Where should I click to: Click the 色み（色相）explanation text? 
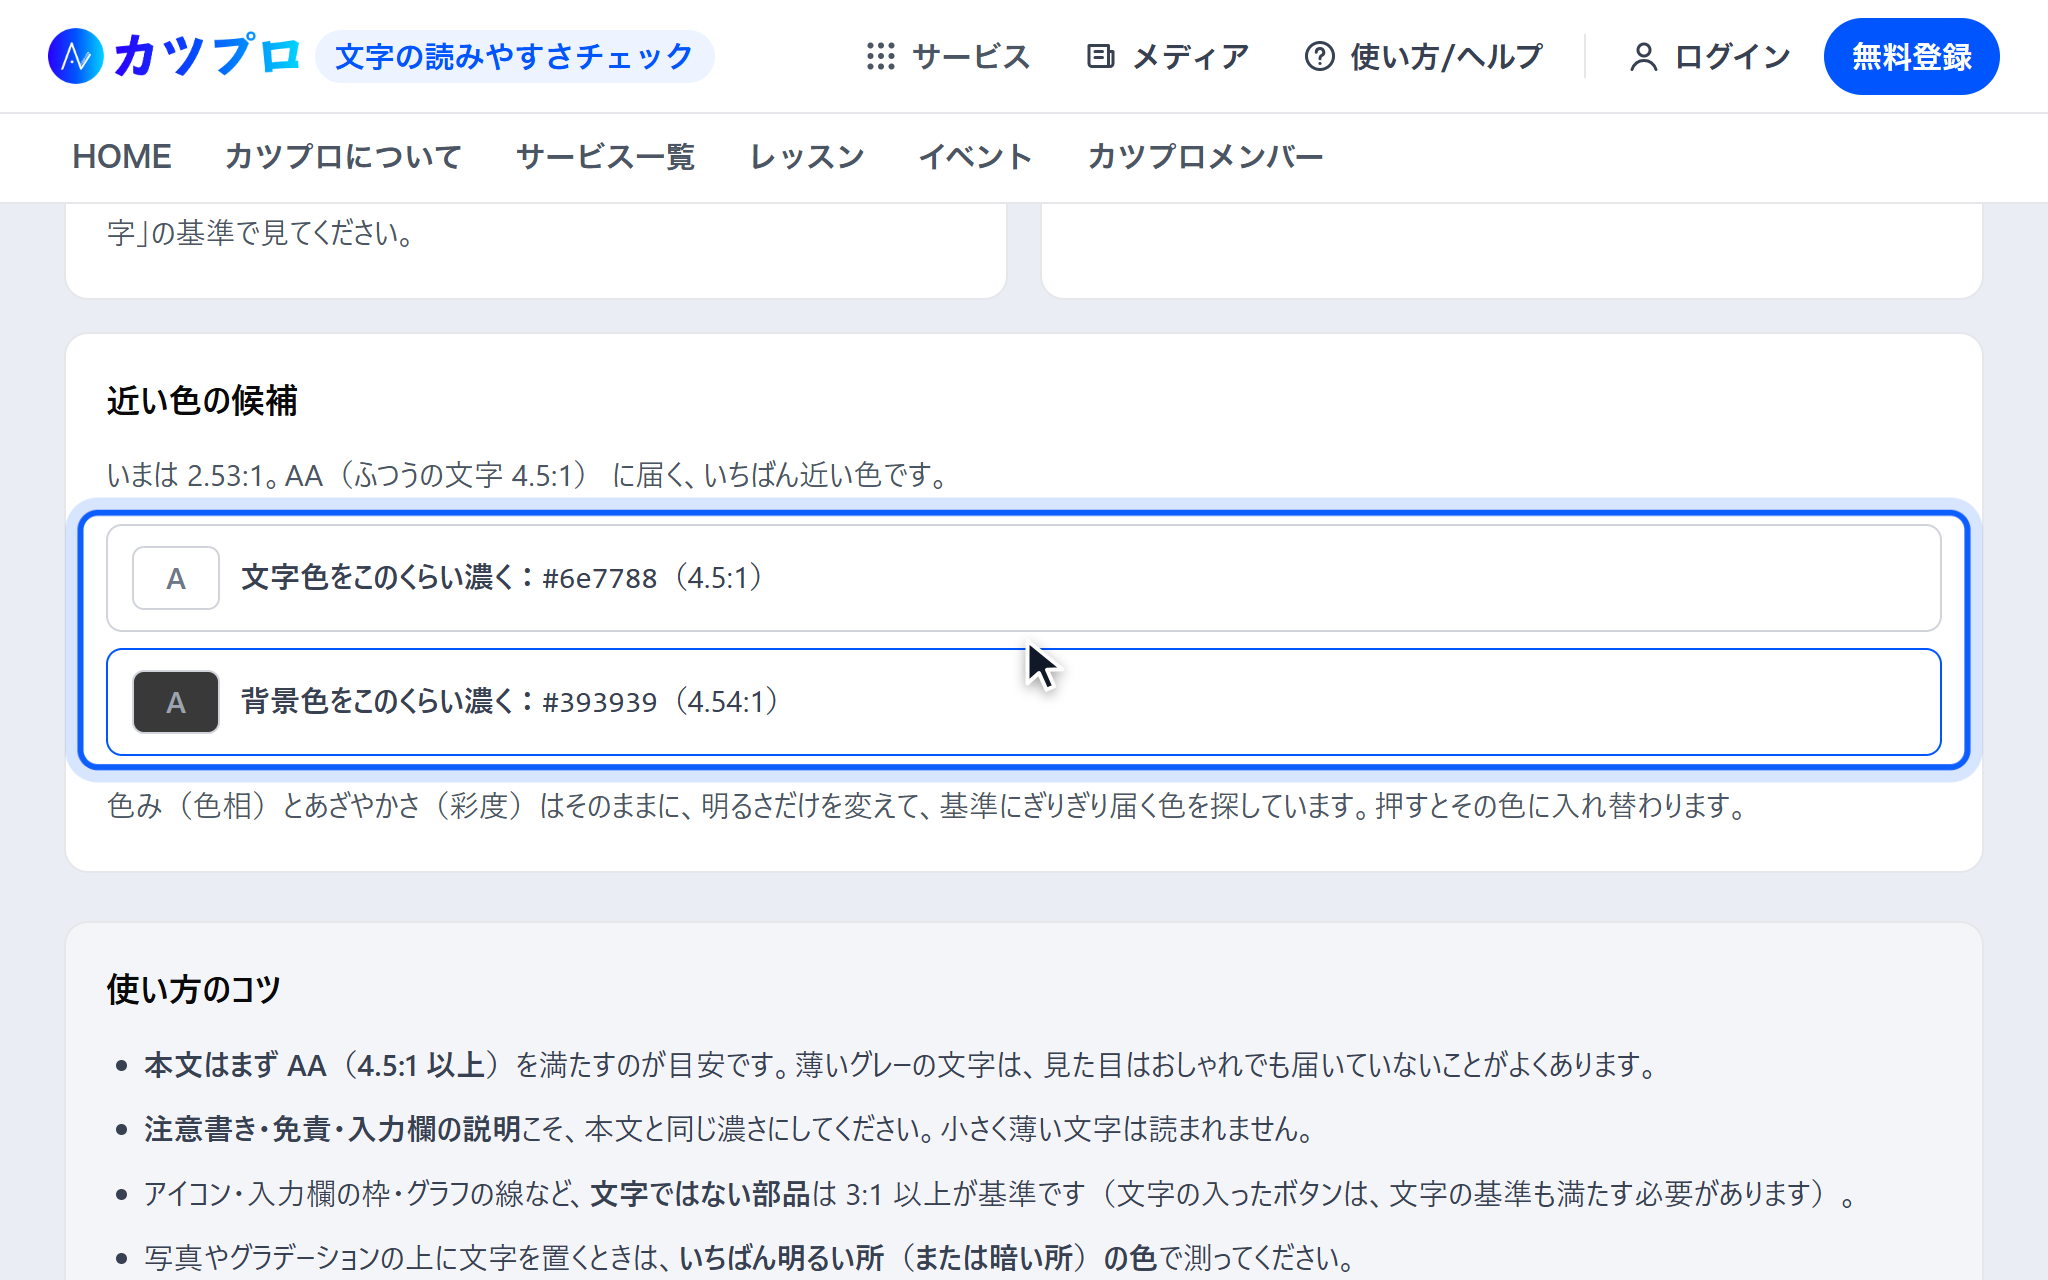coord(928,806)
